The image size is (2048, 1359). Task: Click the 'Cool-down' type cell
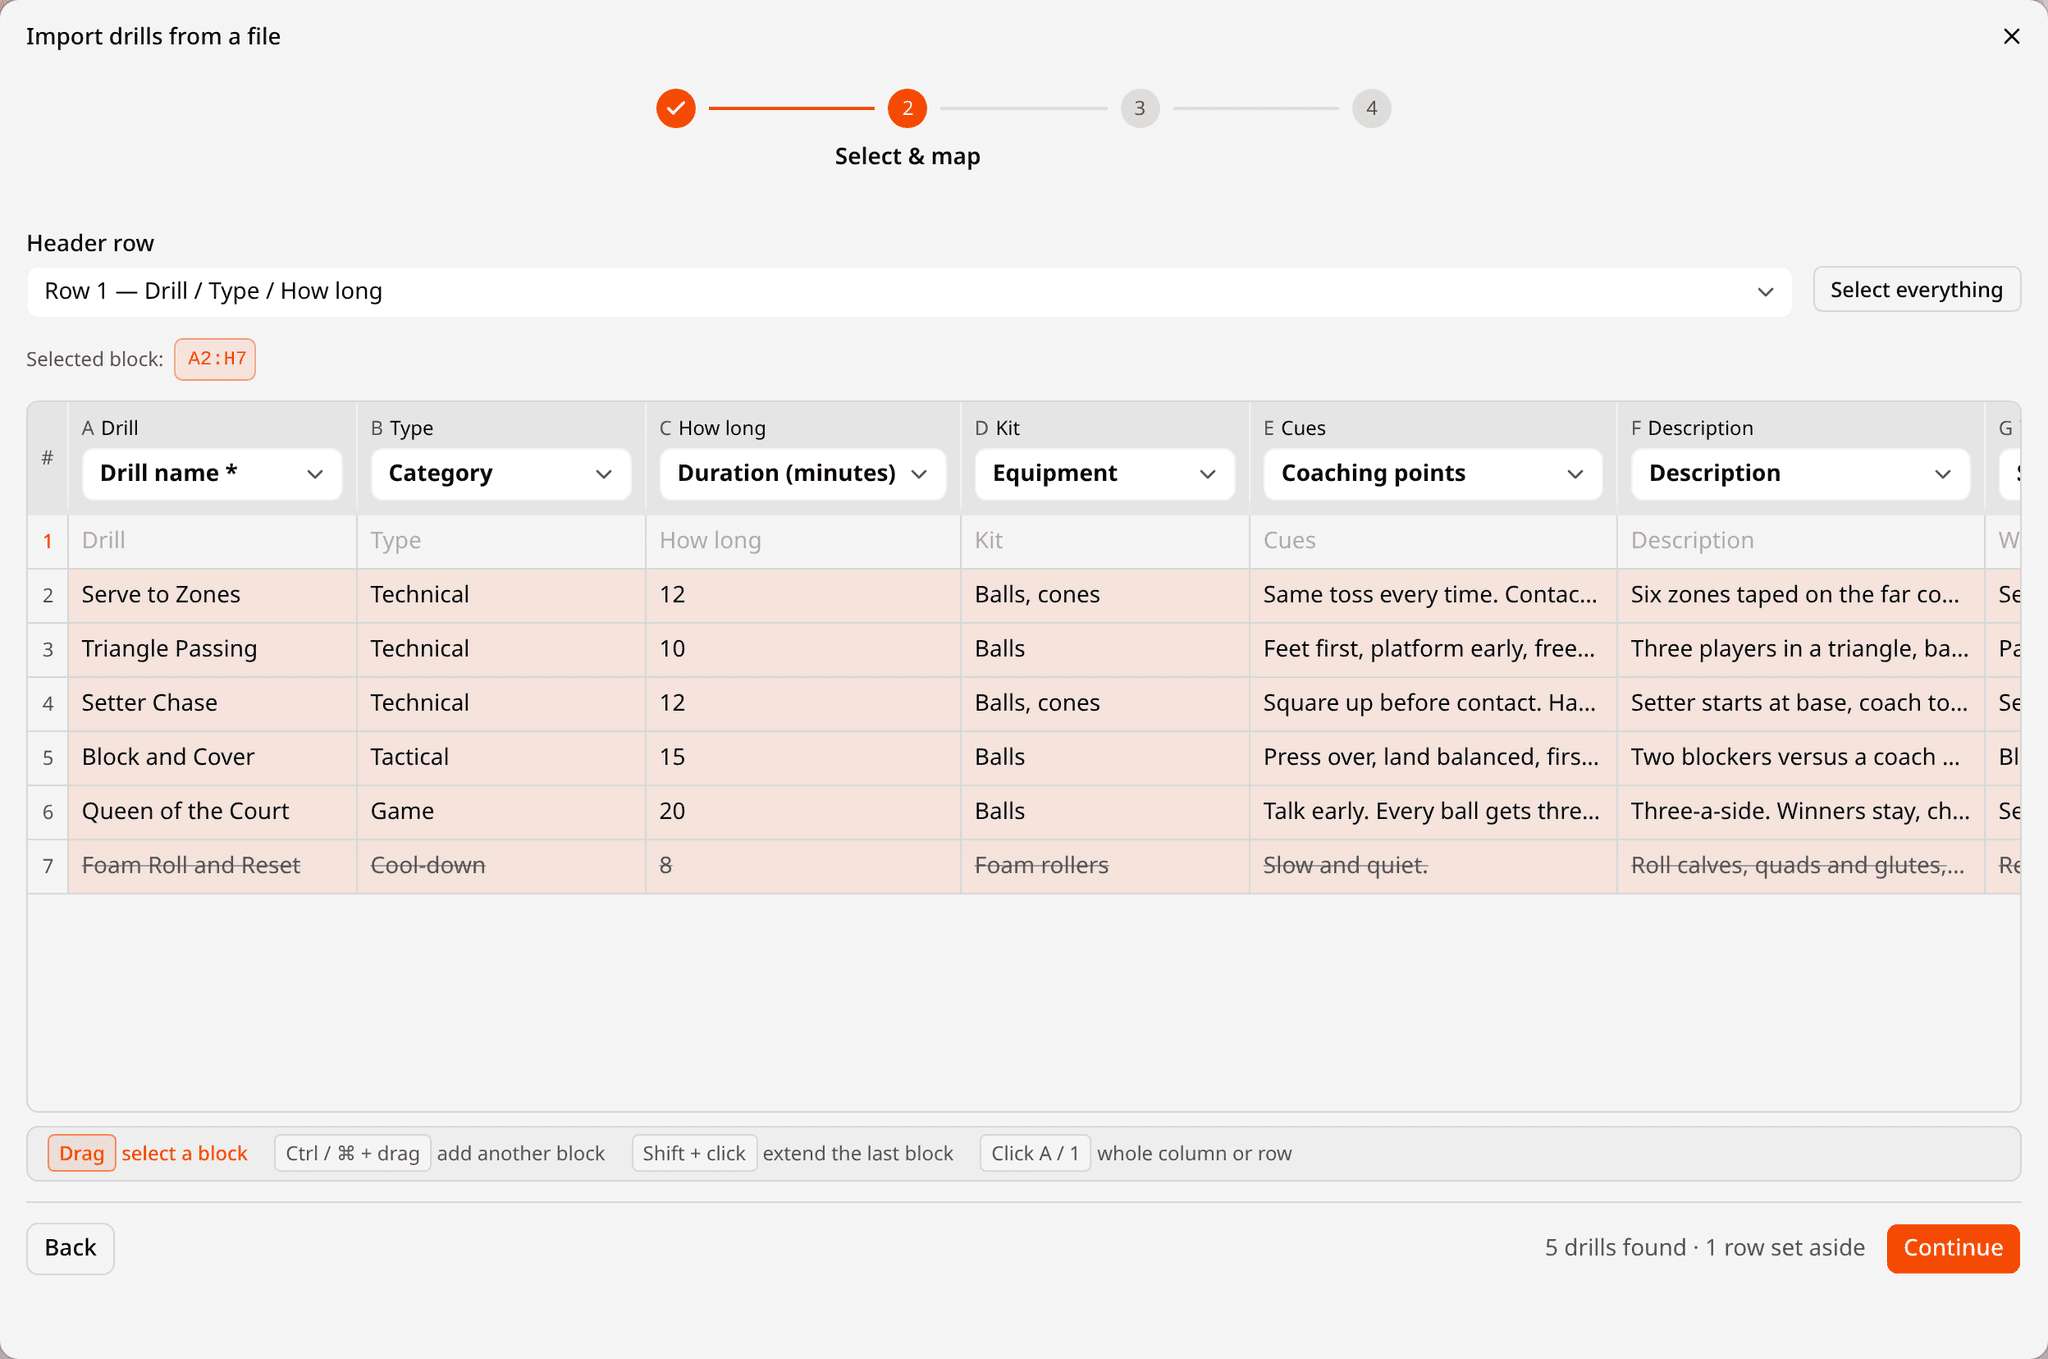tap(501, 865)
